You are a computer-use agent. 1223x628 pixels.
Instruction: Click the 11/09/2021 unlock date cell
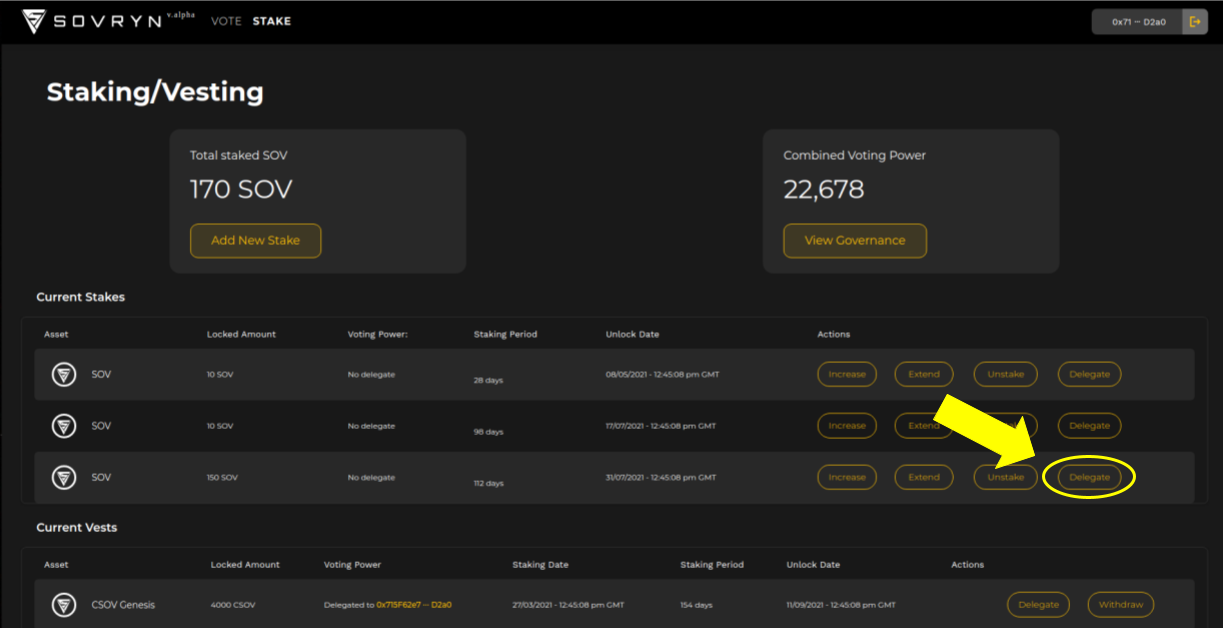841,605
